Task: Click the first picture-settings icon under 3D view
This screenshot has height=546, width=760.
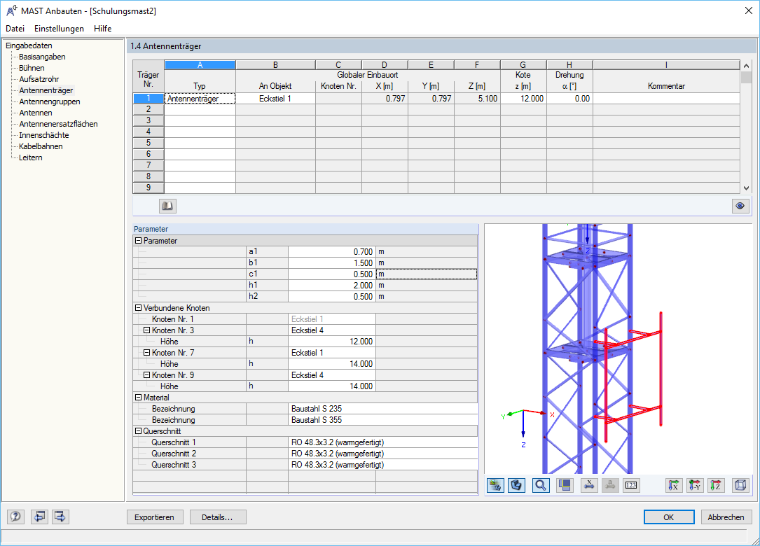Action: pyautogui.click(x=495, y=485)
